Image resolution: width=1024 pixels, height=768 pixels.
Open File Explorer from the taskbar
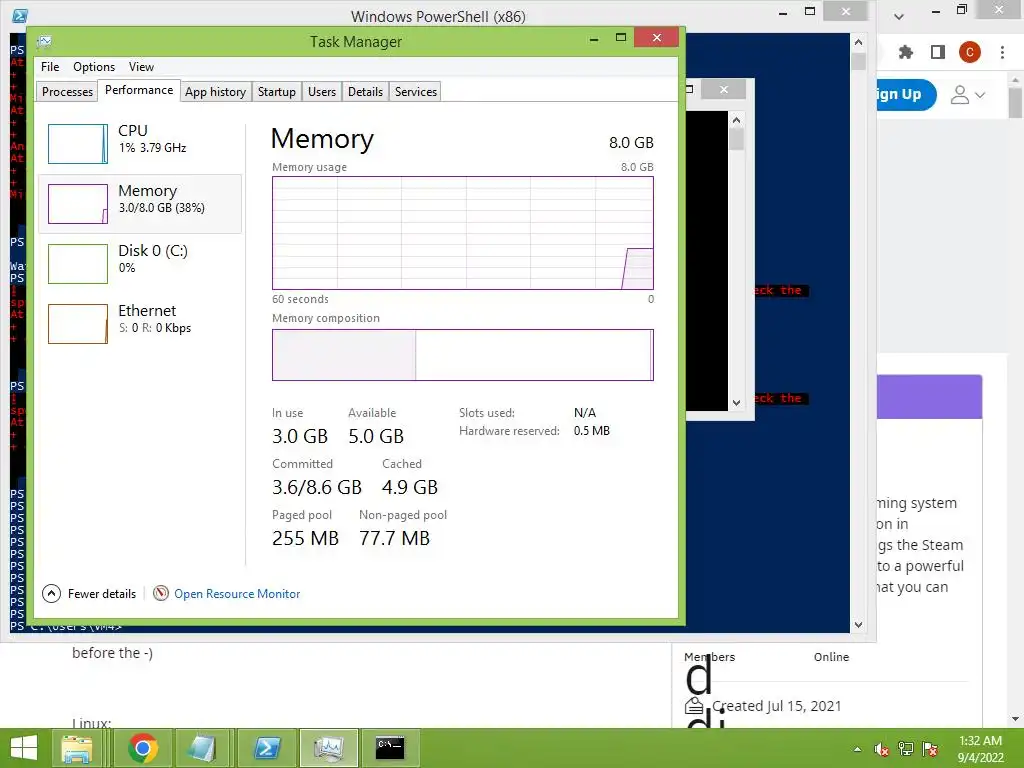tap(77, 748)
